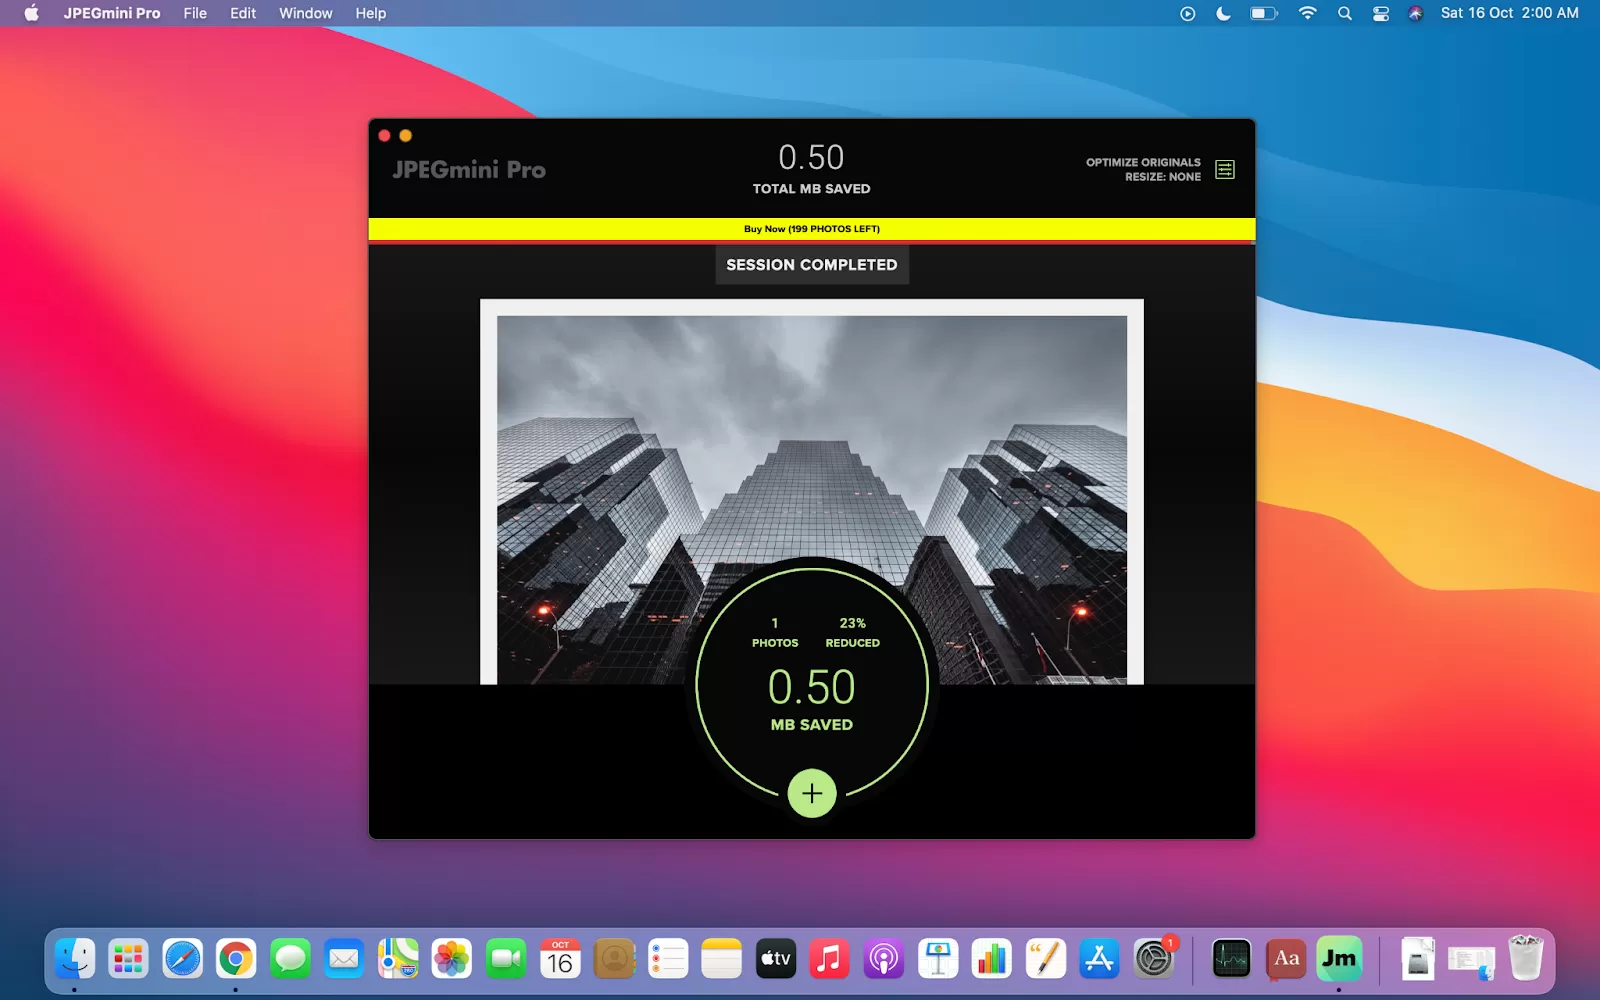Open Keynote from the Dock
The height and width of the screenshot is (1000, 1600).
tap(938, 959)
